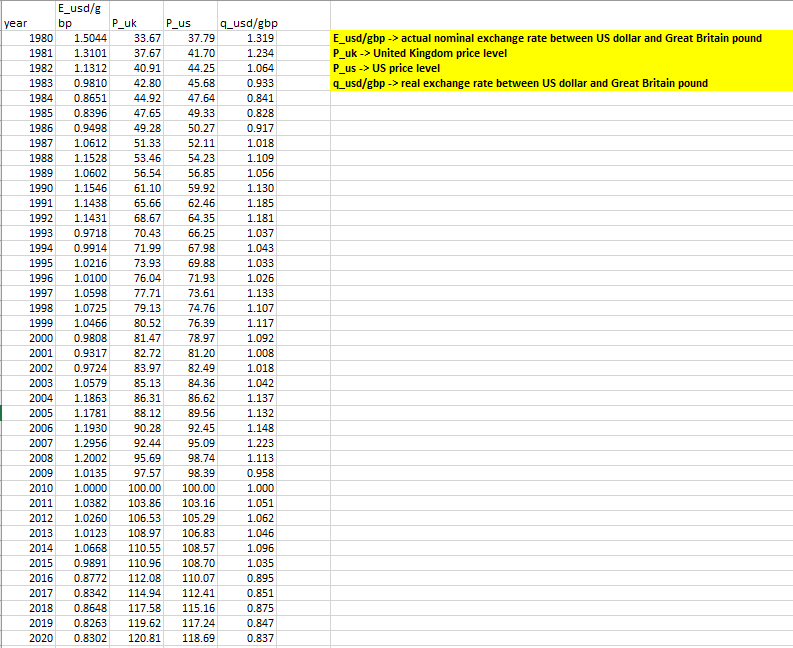Image resolution: width=793 pixels, height=648 pixels.
Task: Select P_uk cell 100.00 in 2010 row
Action: point(137,488)
